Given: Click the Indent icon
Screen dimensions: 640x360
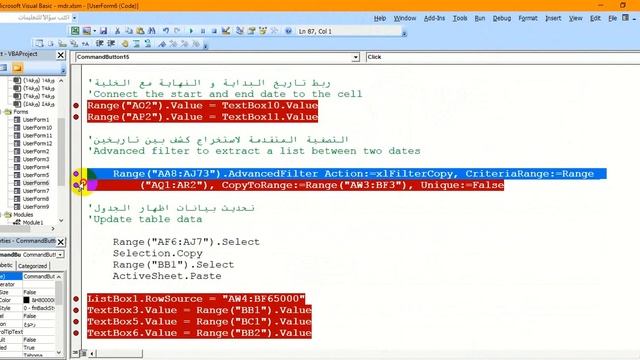Looking at the screenshot, I should pyautogui.click(x=99, y=44).
